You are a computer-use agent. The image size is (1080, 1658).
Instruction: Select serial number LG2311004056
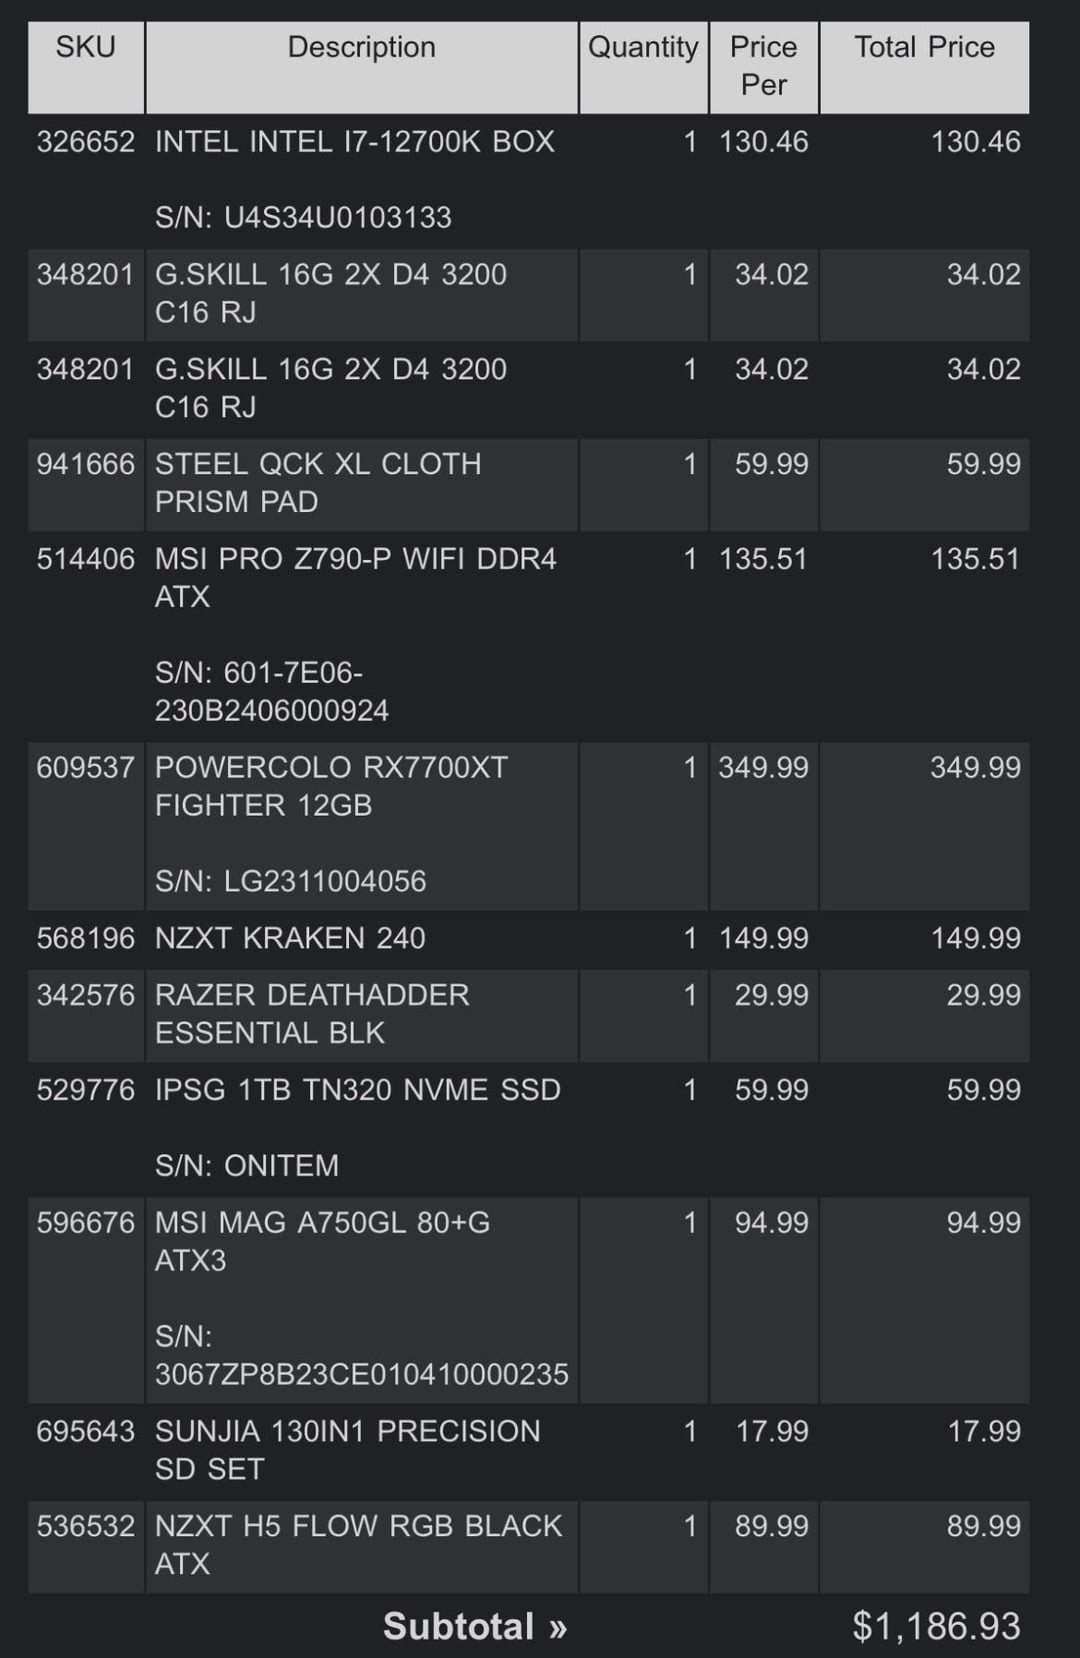point(290,881)
